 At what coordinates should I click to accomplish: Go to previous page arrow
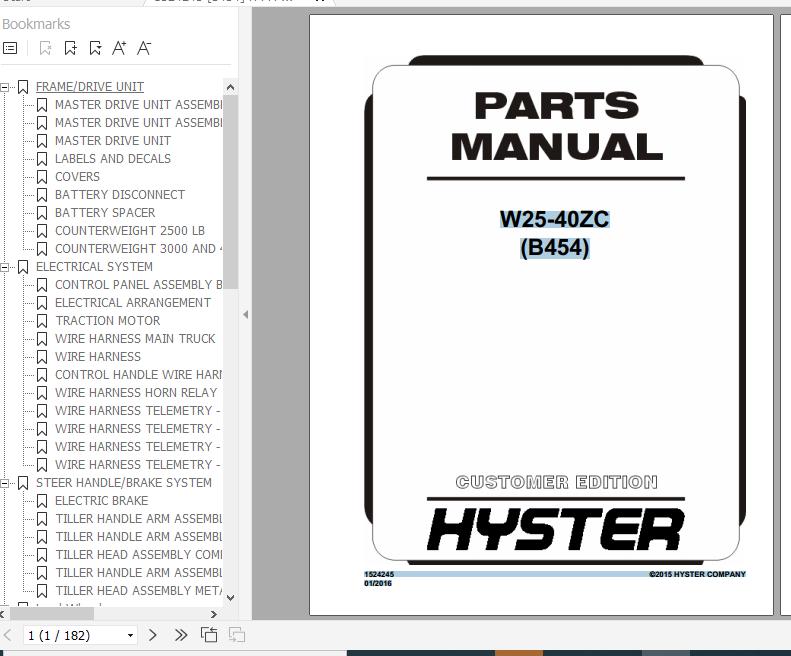click(8, 635)
